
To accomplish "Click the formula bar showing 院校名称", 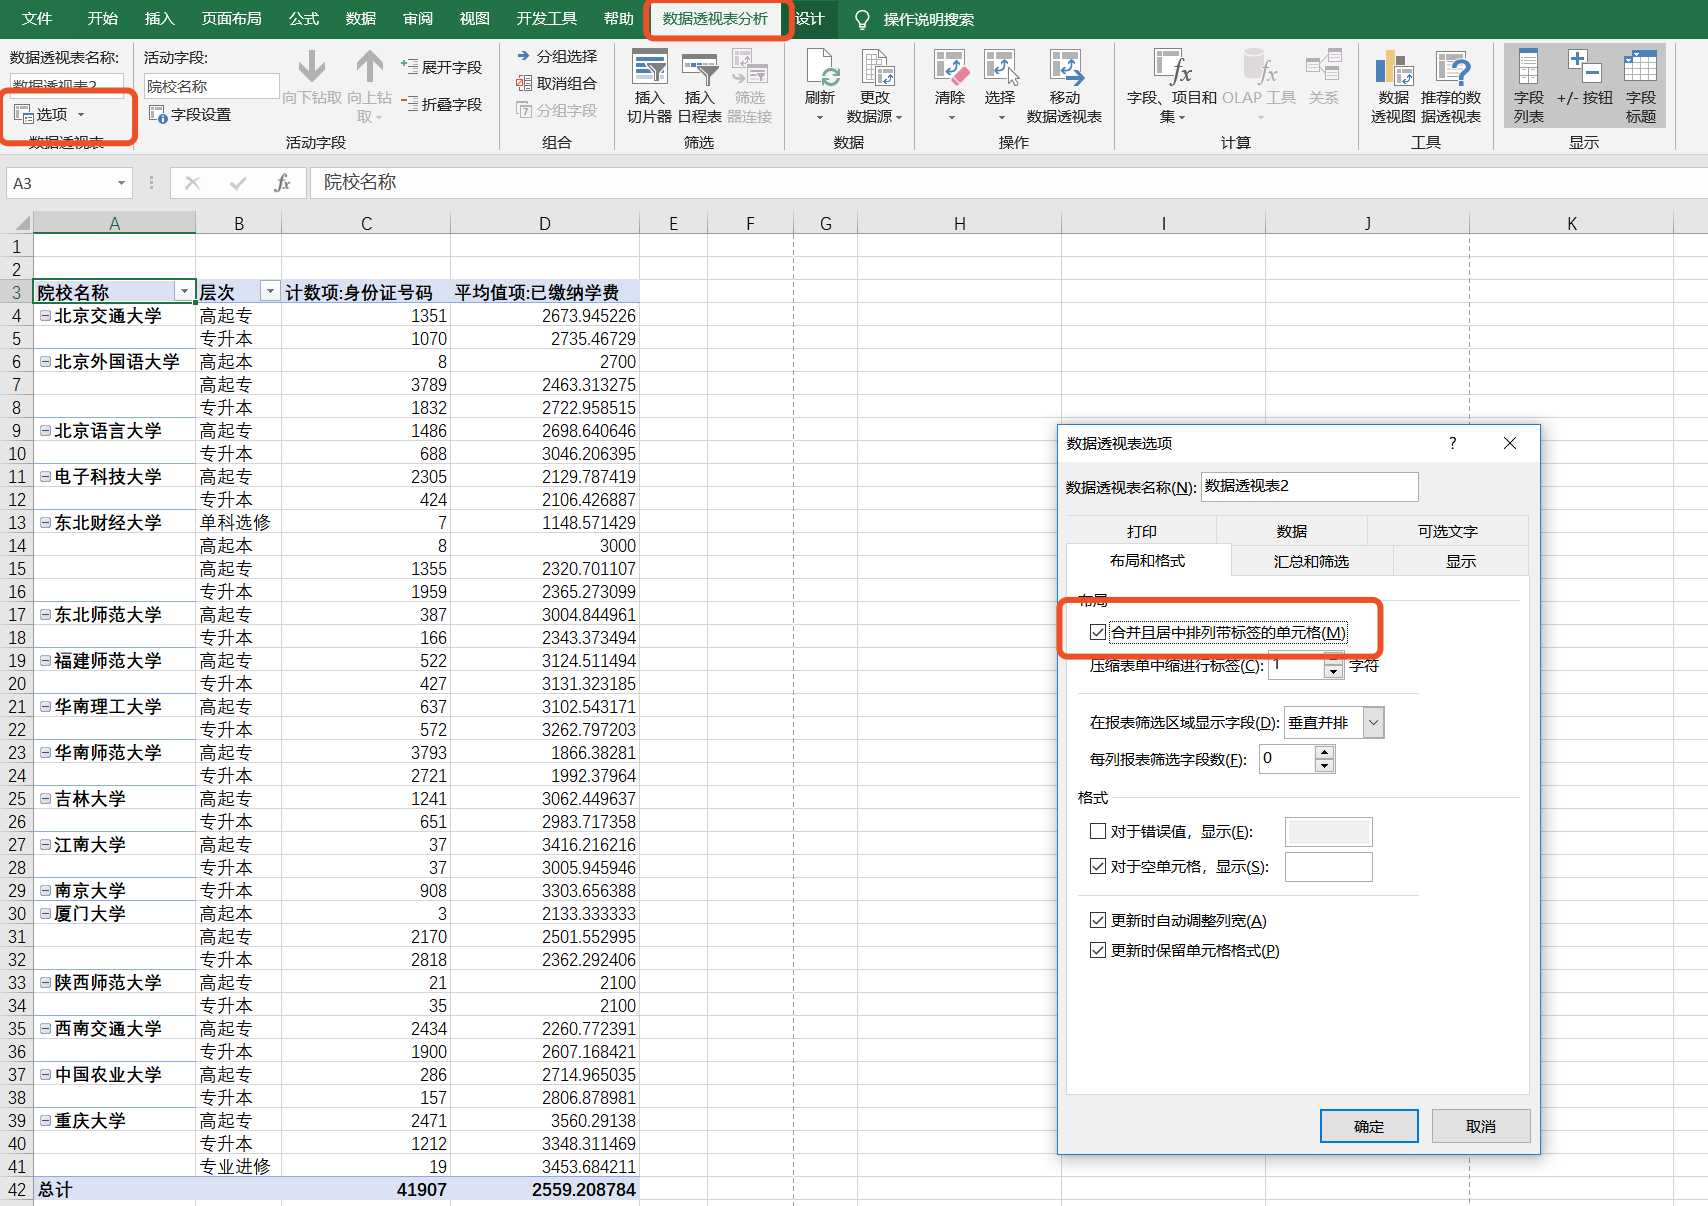I will [x=1008, y=182].
